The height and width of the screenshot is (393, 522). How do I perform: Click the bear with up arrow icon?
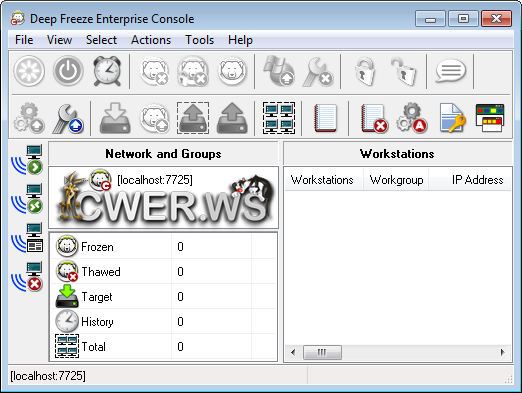pos(154,118)
